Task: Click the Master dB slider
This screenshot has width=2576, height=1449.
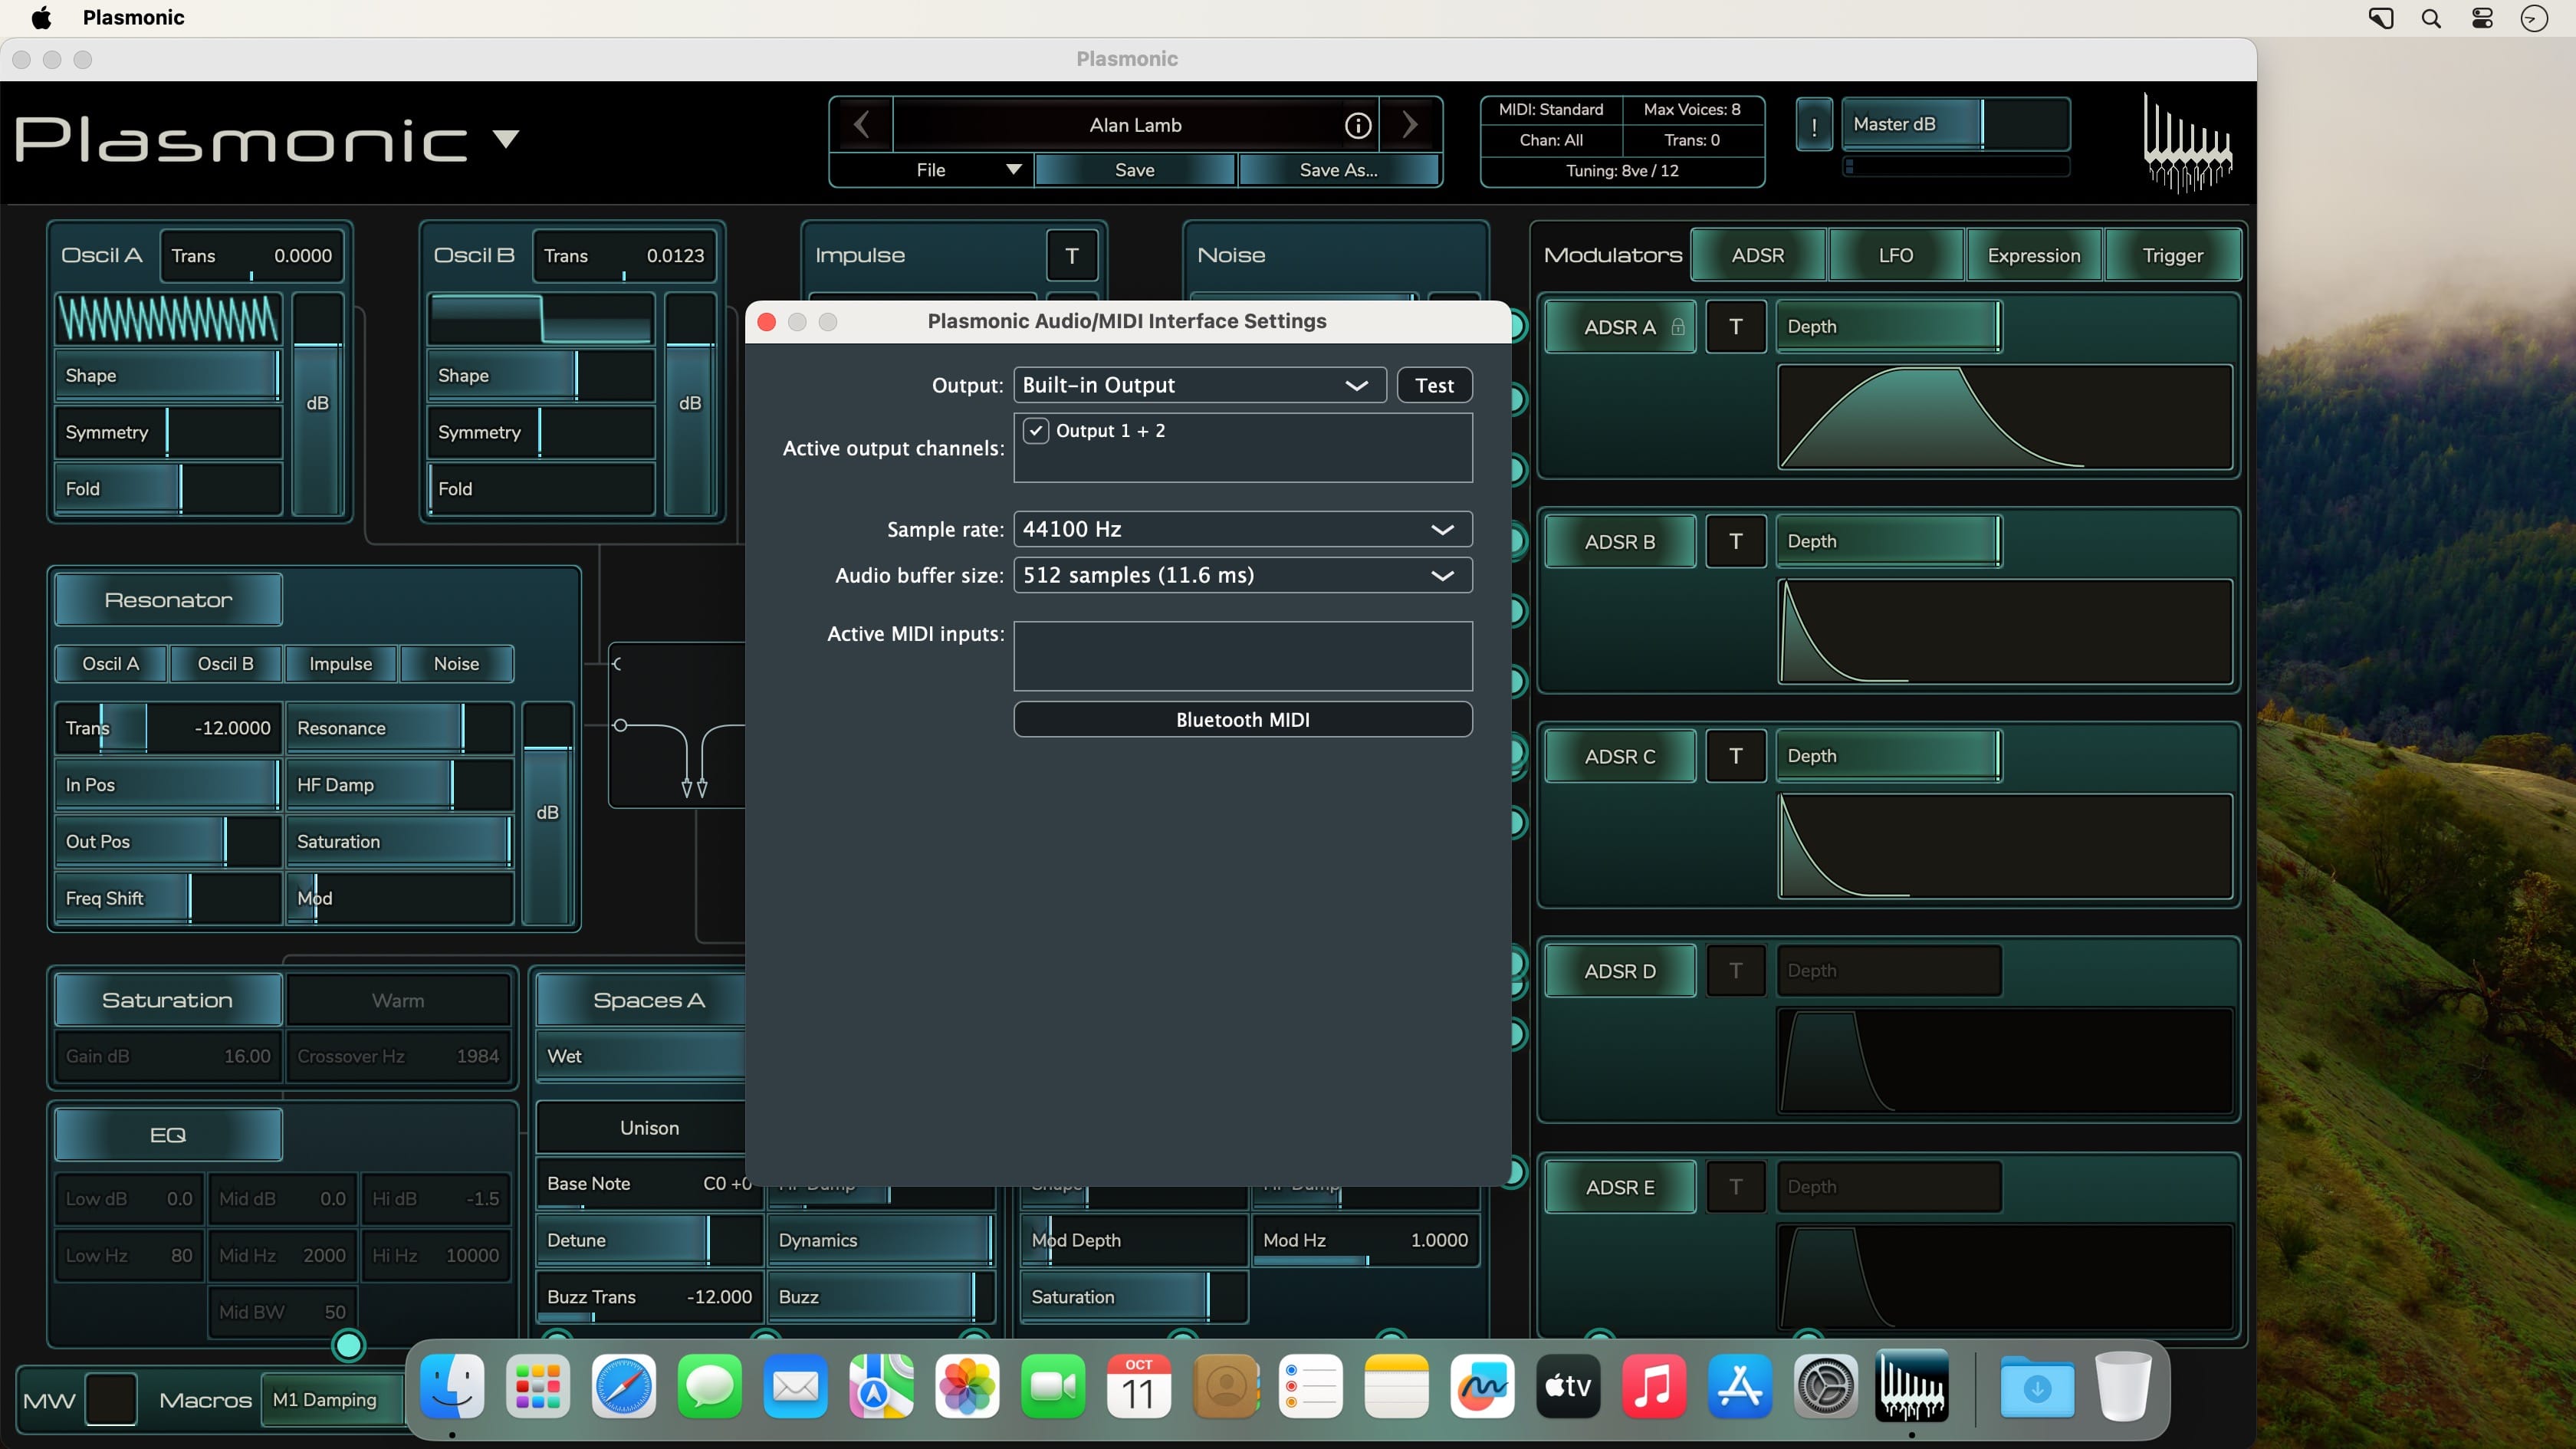Action: pos(1954,125)
